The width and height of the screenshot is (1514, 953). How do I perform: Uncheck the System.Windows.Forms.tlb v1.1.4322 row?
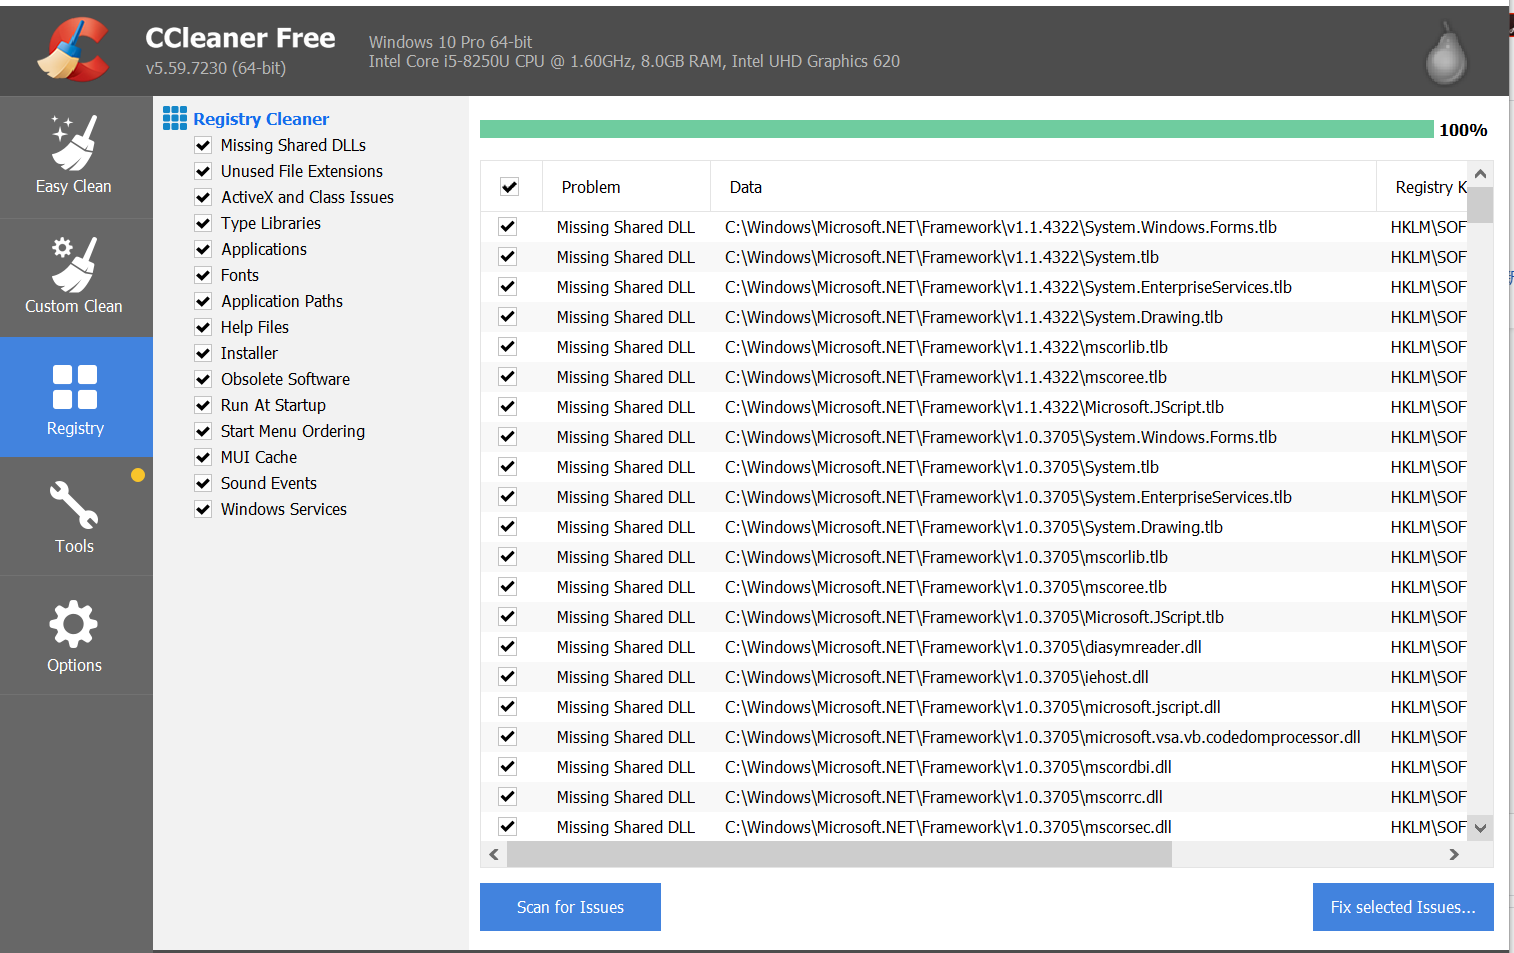(508, 227)
